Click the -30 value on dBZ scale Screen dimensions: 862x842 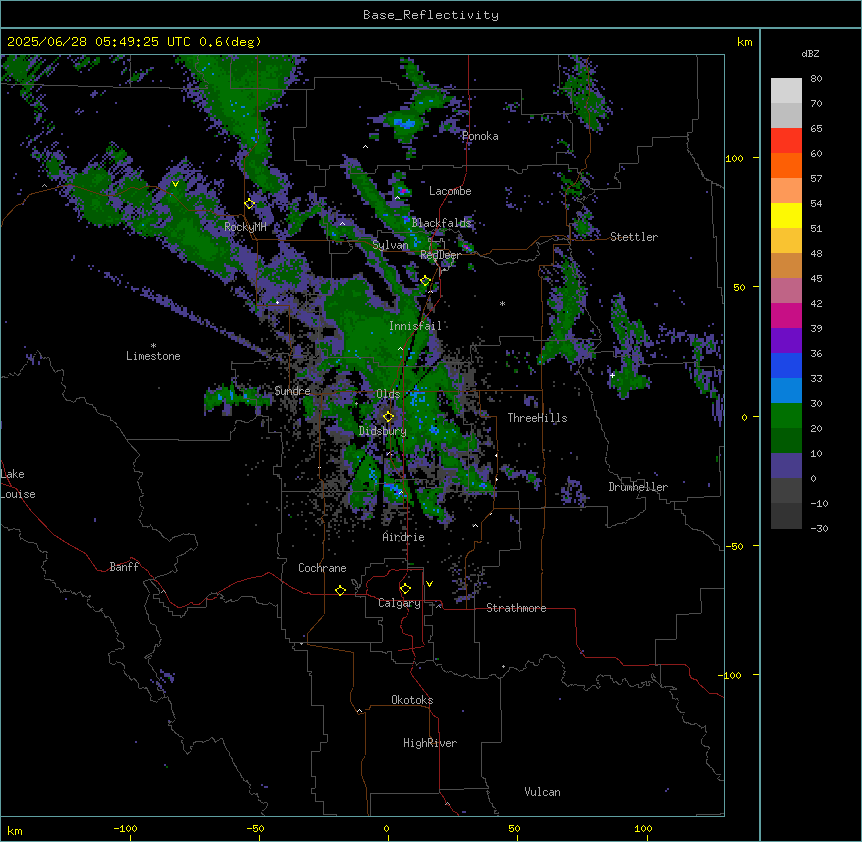click(x=819, y=528)
